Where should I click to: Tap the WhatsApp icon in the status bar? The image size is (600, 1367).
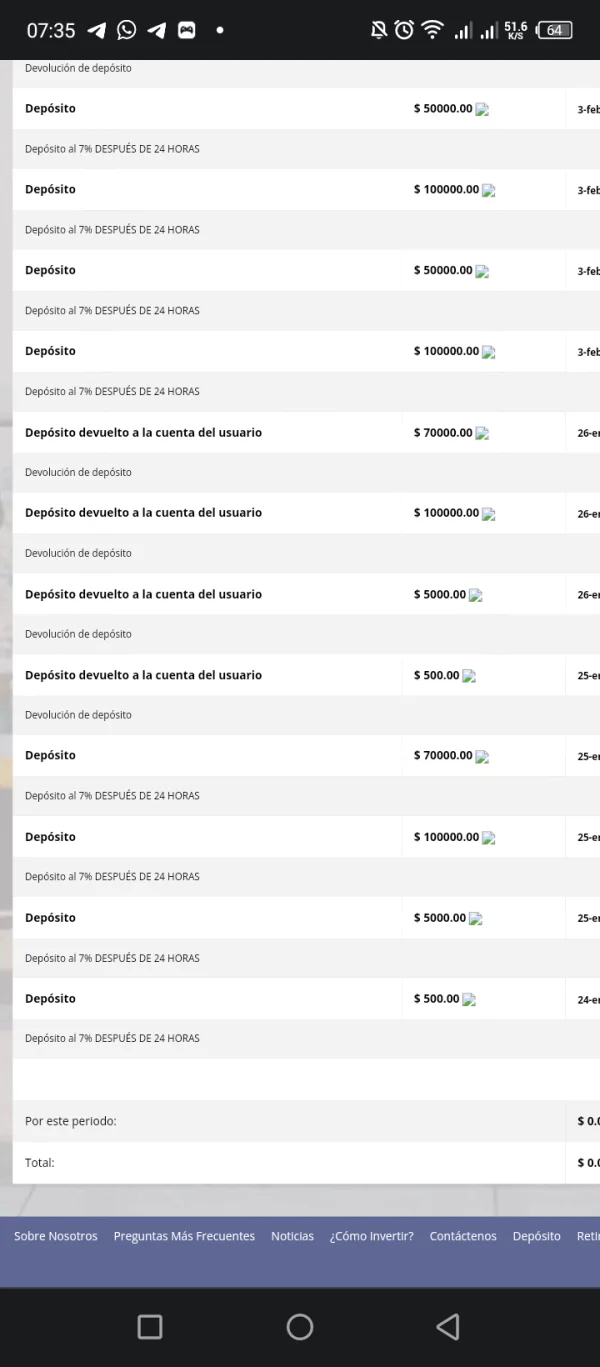125,30
